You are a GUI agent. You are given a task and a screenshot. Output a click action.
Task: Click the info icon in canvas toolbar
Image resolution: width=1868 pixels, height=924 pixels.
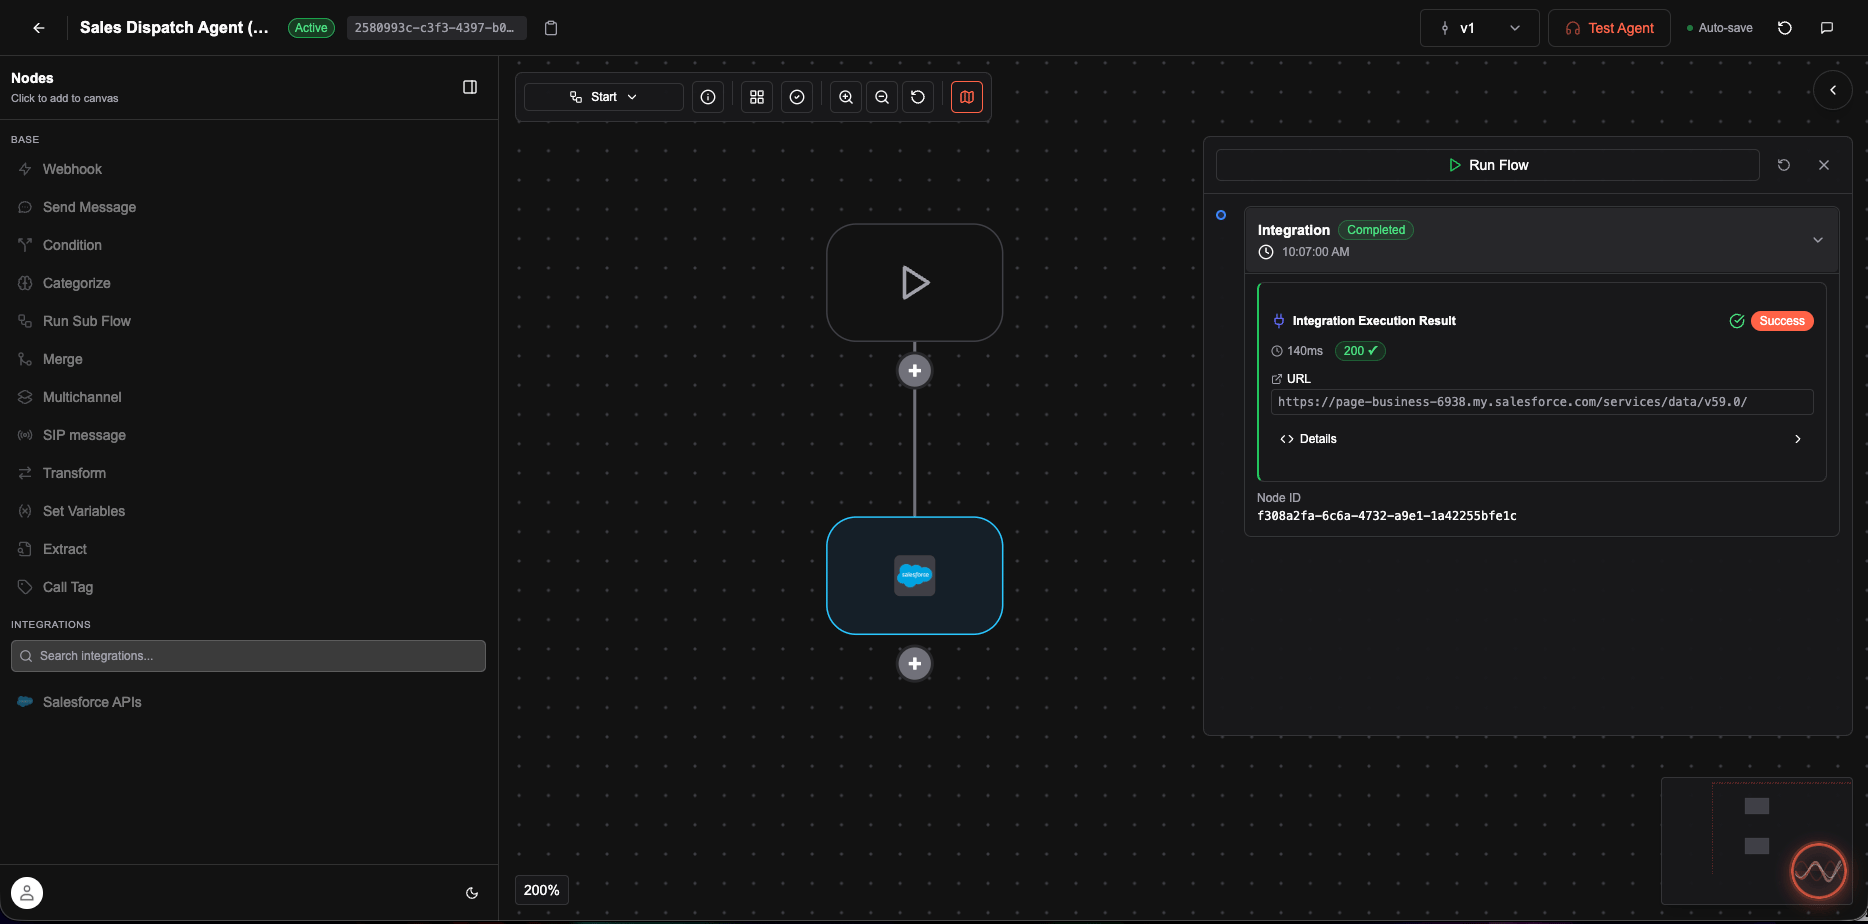tap(708, 97)
